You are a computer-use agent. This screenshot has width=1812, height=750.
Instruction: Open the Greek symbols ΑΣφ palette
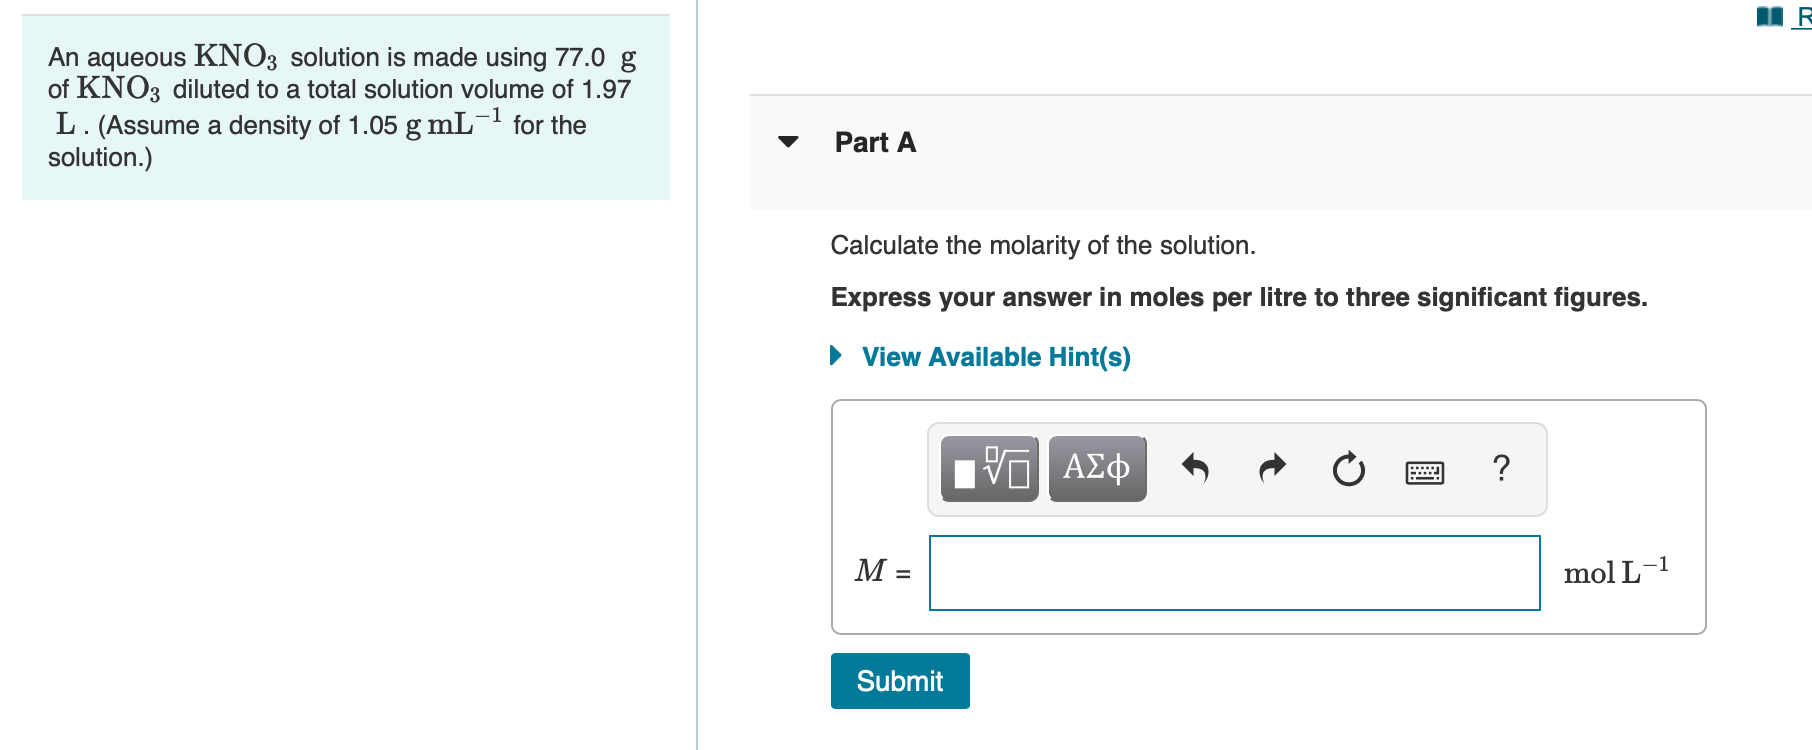[x=1096, y=468]
